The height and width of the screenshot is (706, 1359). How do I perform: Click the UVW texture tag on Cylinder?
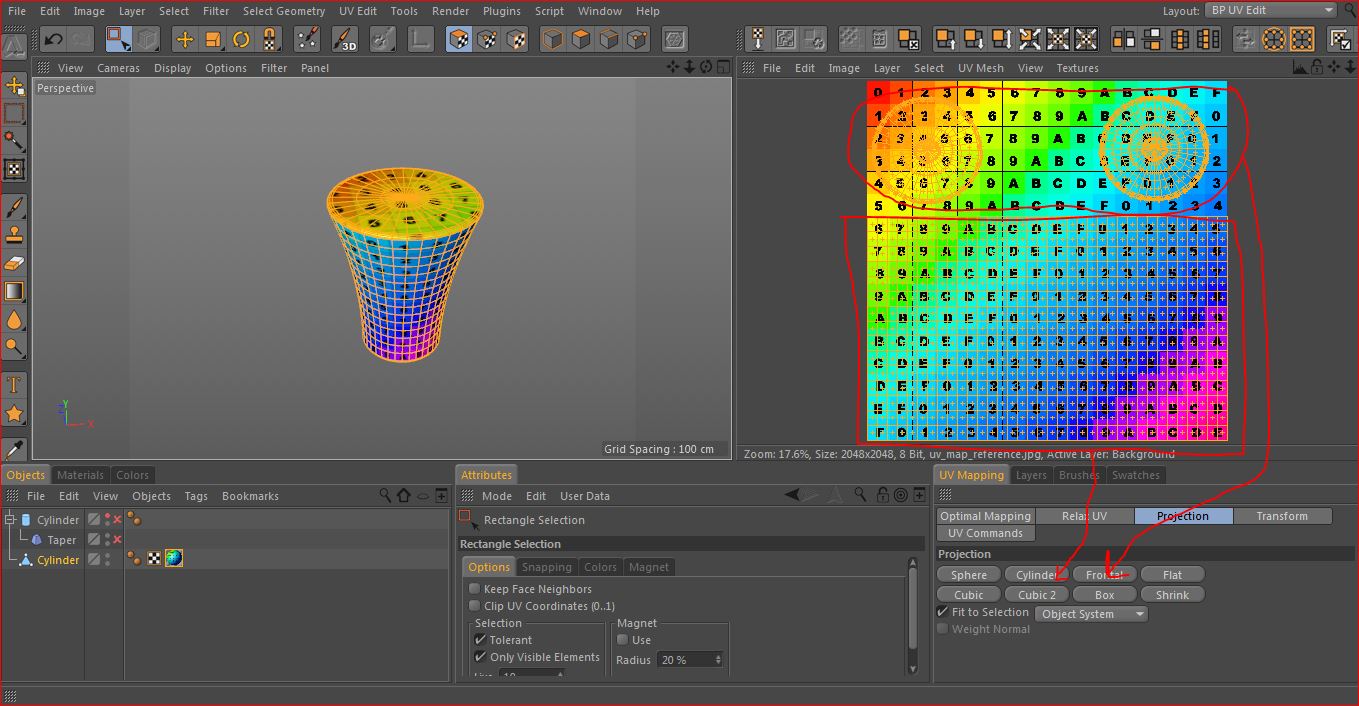pyautogui.click(x=154, y=559)
